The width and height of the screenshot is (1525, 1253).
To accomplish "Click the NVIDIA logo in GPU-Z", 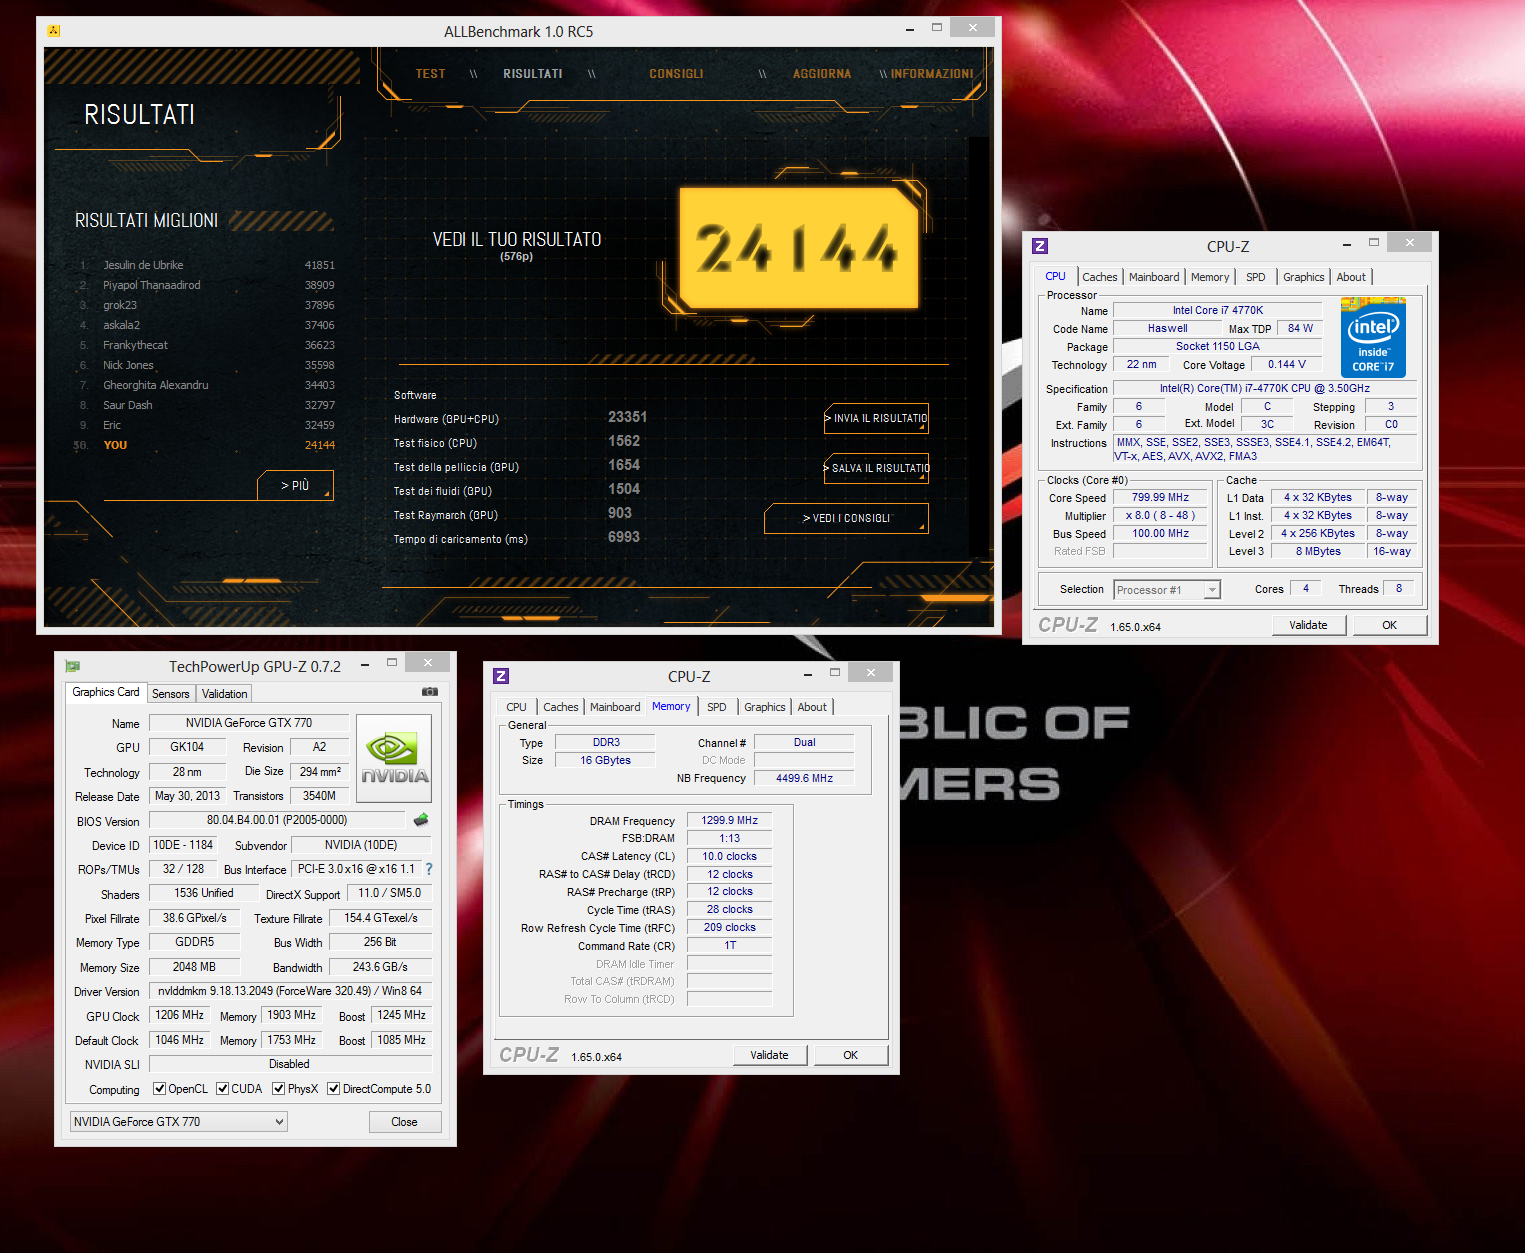I will click(x=394, y=758).
